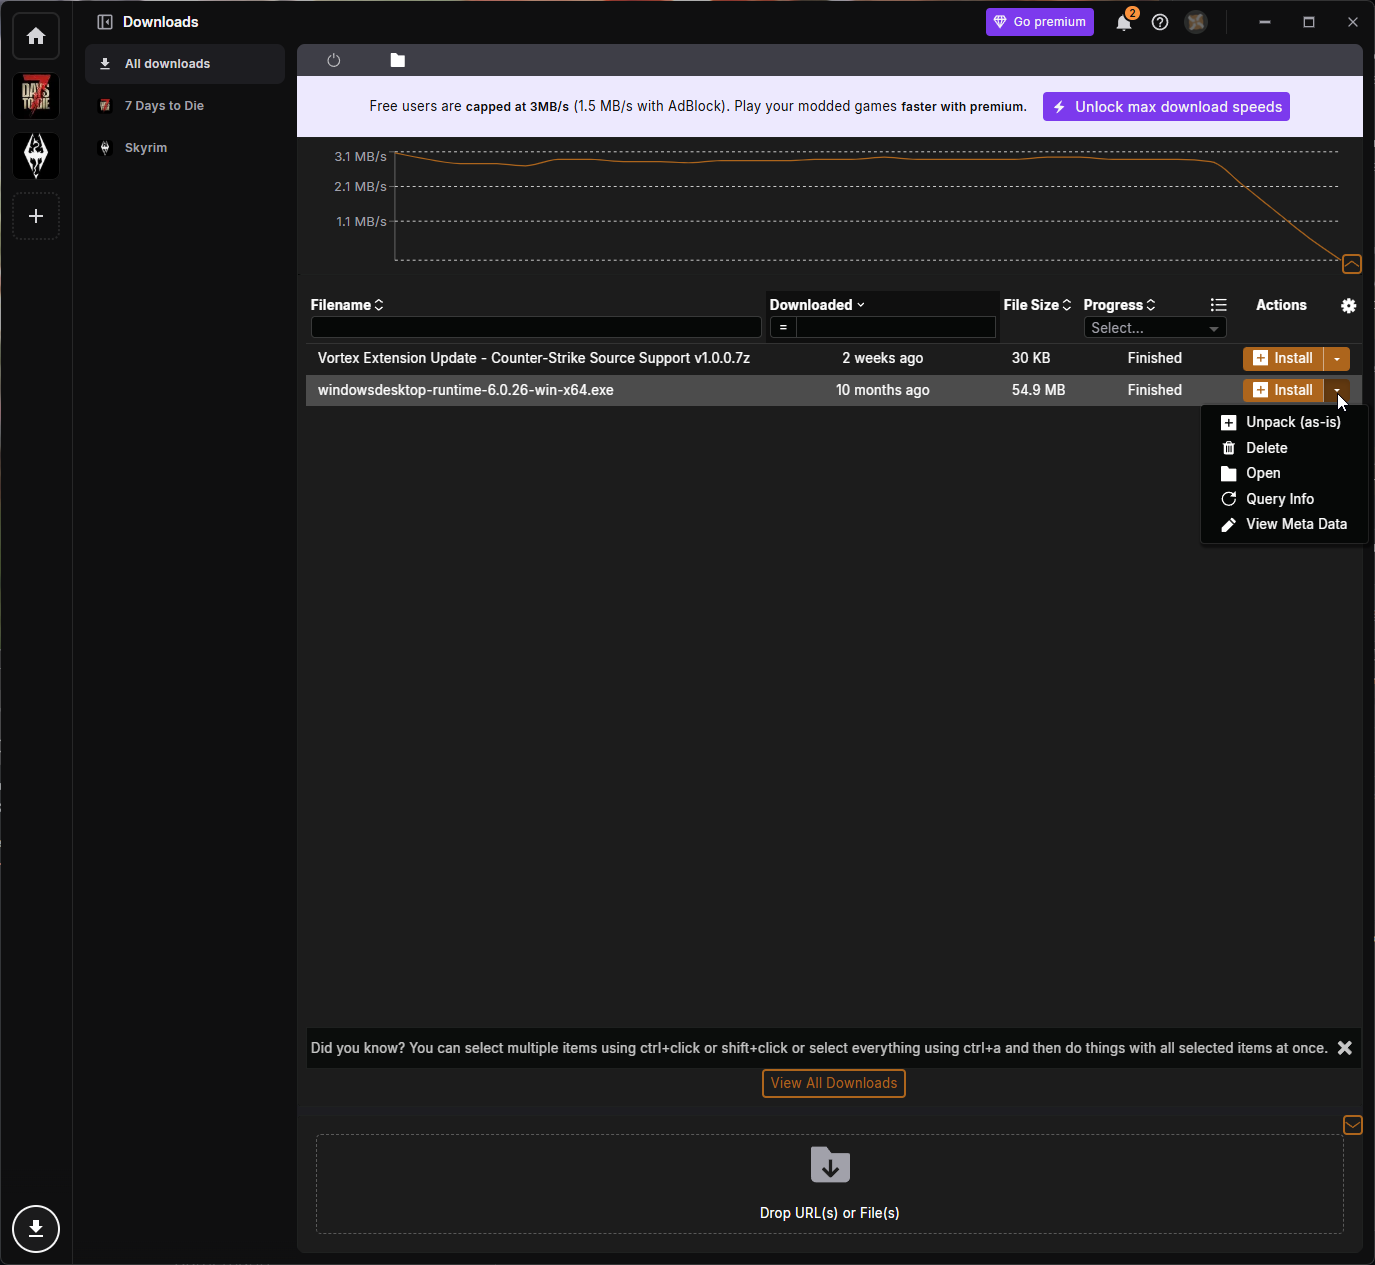The height and width of the screenshot is (1265, 1375).
Task: Toggle the list view icon near Actions
Action: [x=1218, y=305]
